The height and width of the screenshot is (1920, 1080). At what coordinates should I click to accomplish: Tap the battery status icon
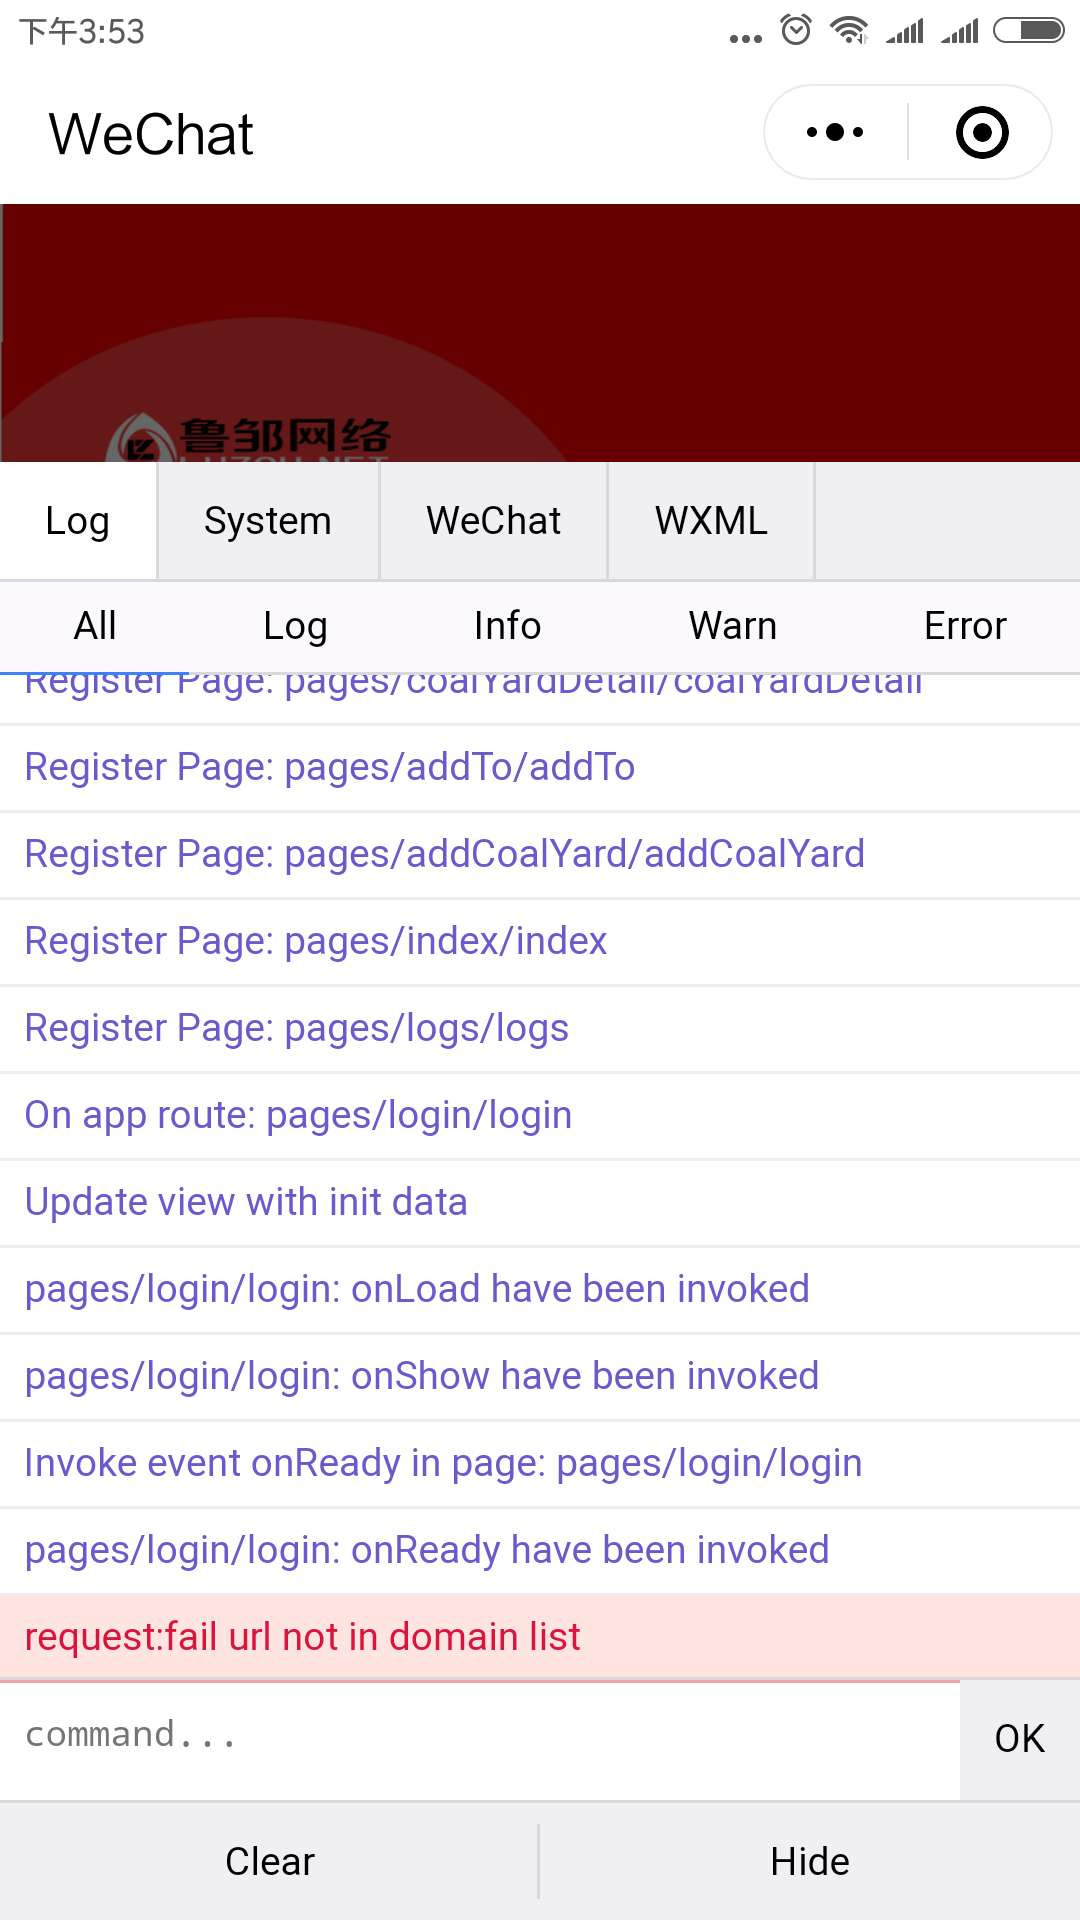[1028, 30]
